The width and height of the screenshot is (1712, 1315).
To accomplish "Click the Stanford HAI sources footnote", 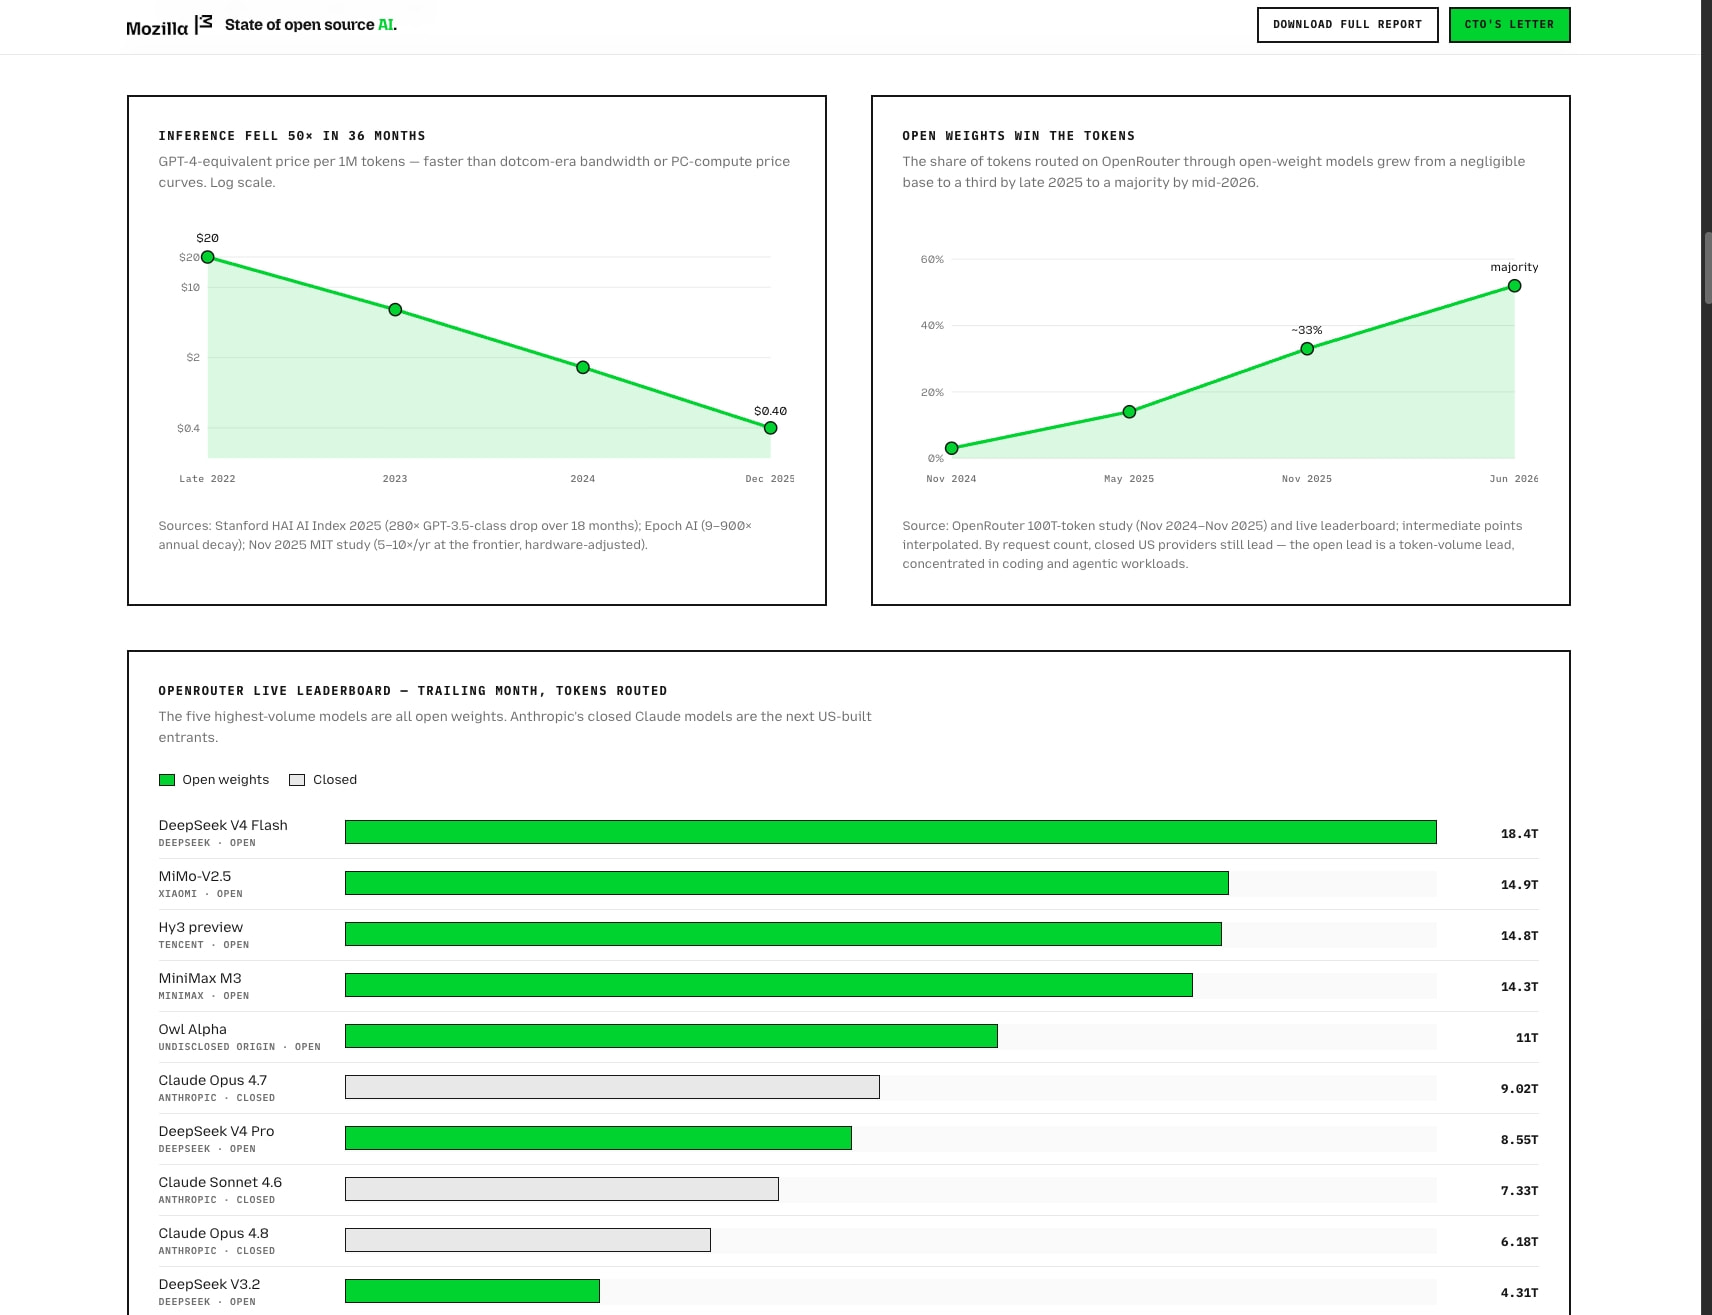I will [455, 535].
